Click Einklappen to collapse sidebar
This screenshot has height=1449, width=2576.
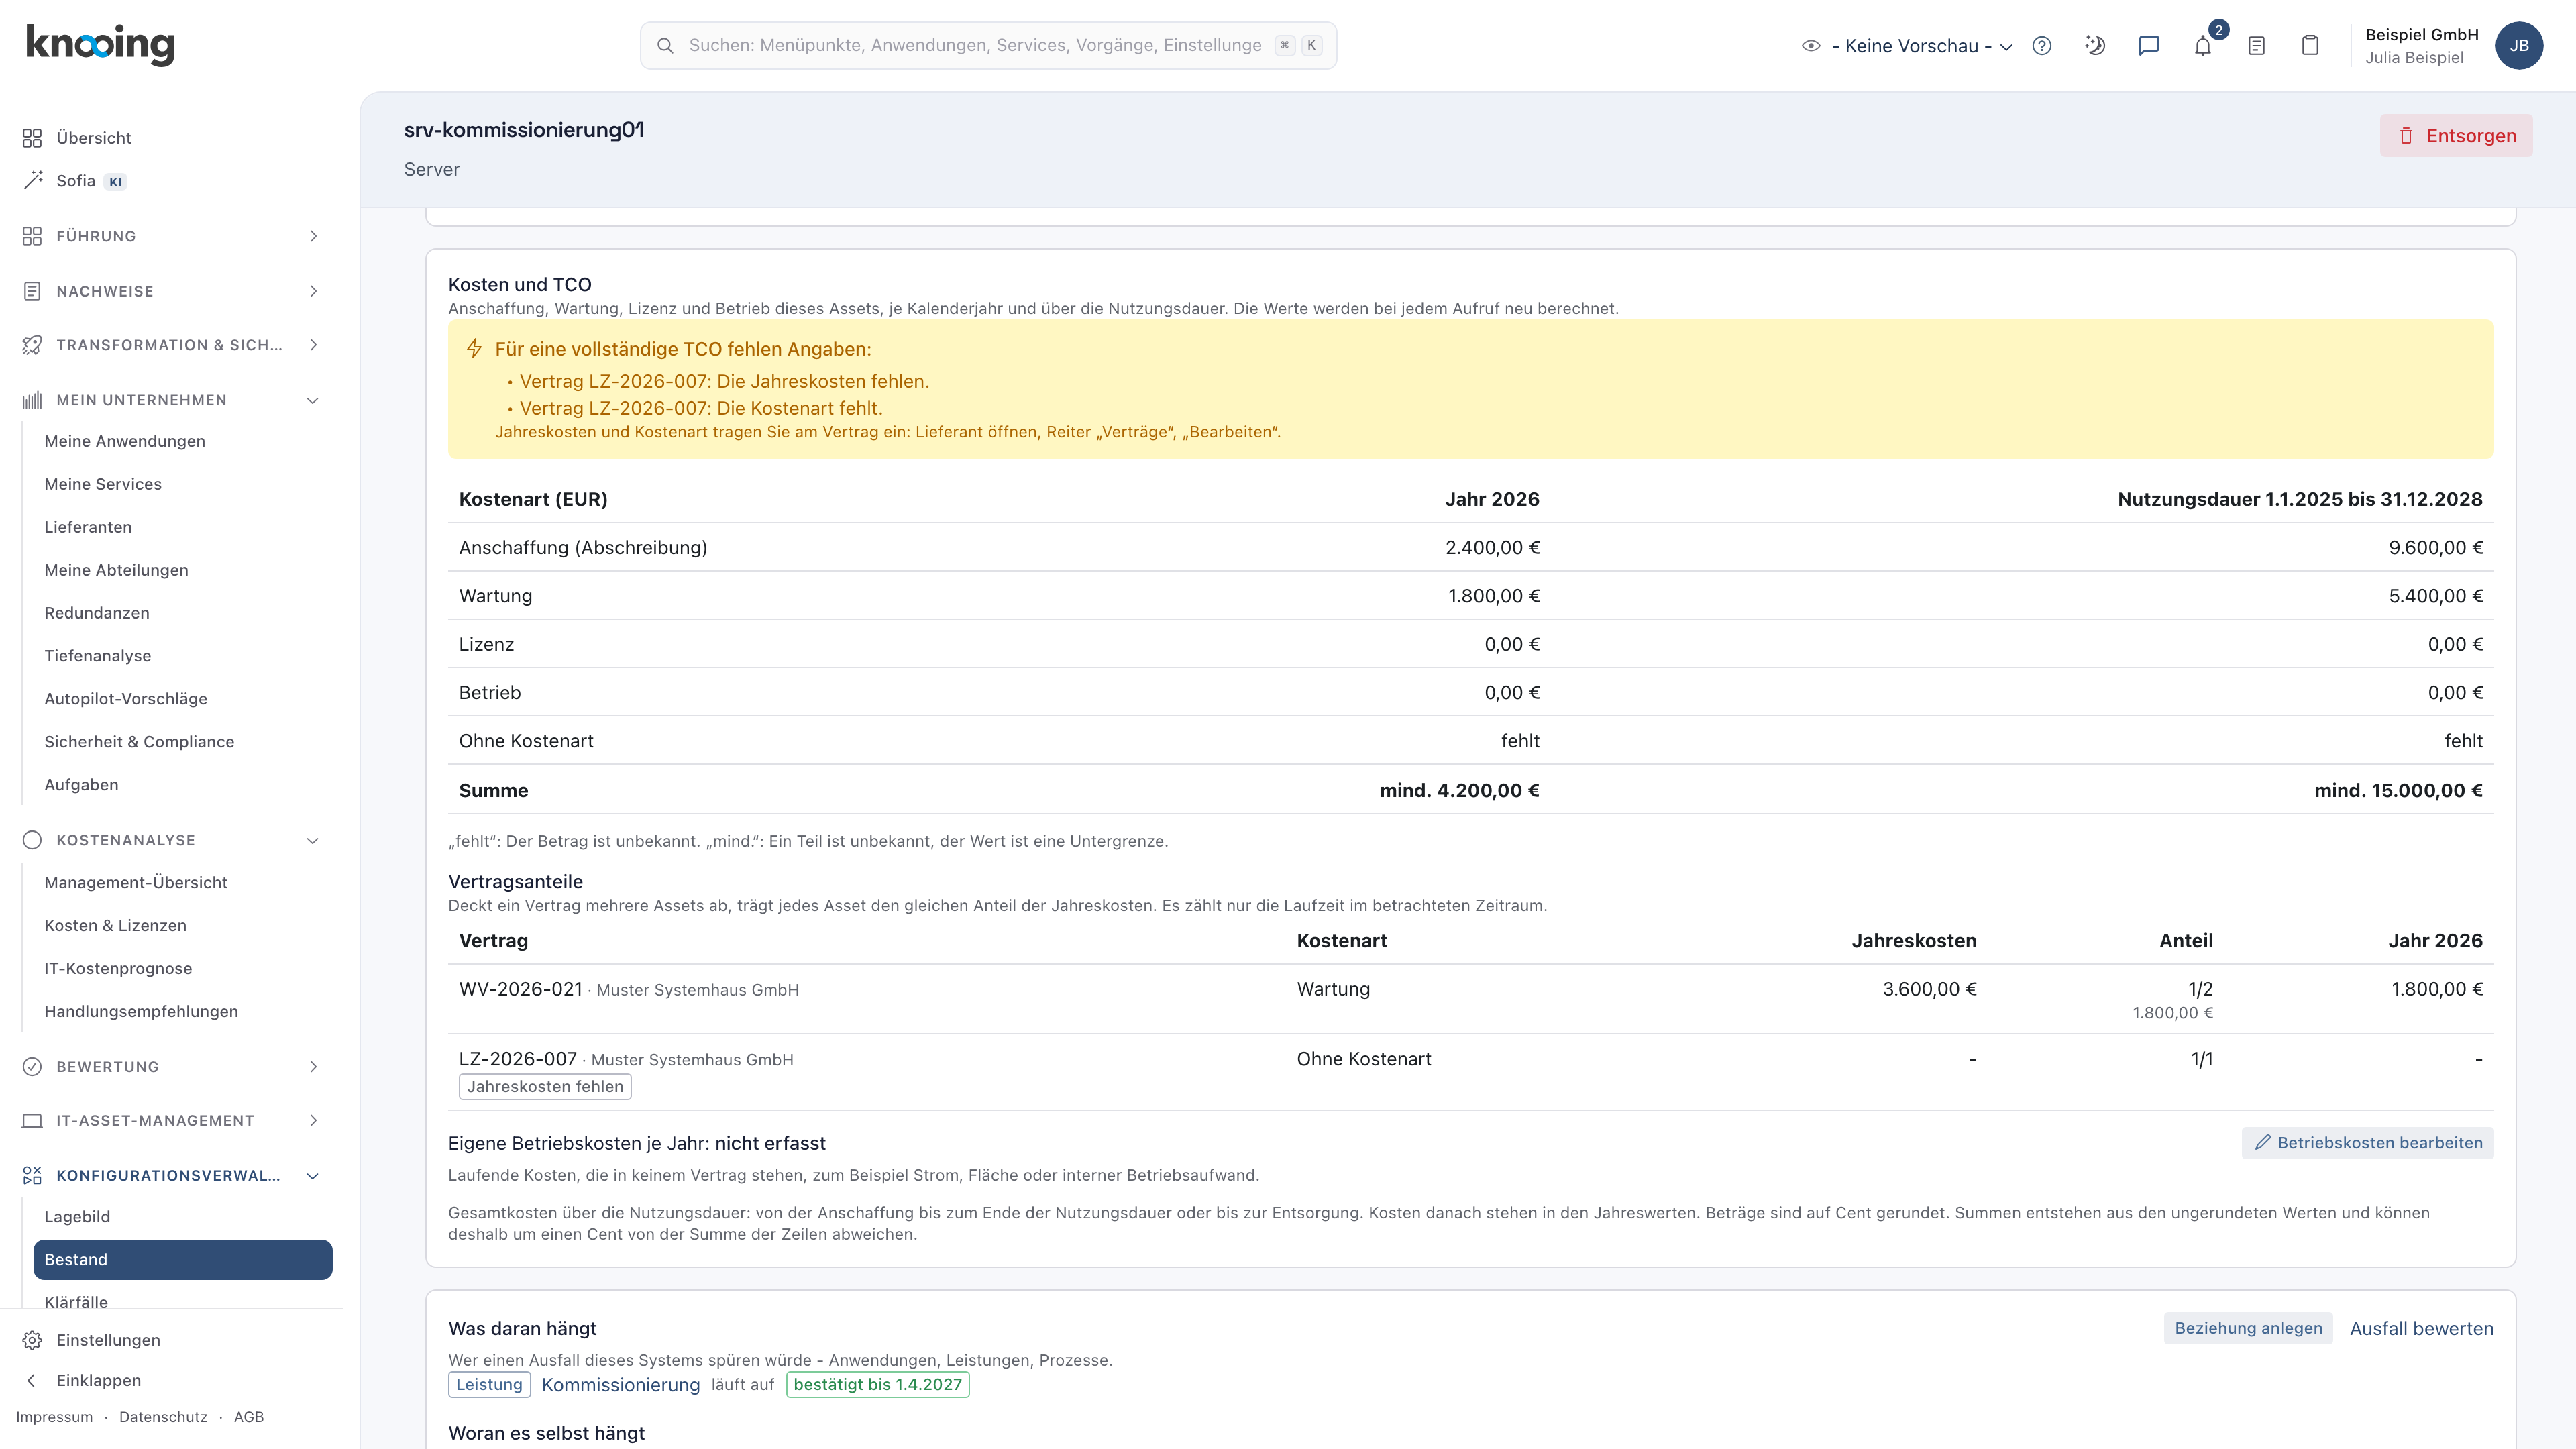tap(98, 1380)
